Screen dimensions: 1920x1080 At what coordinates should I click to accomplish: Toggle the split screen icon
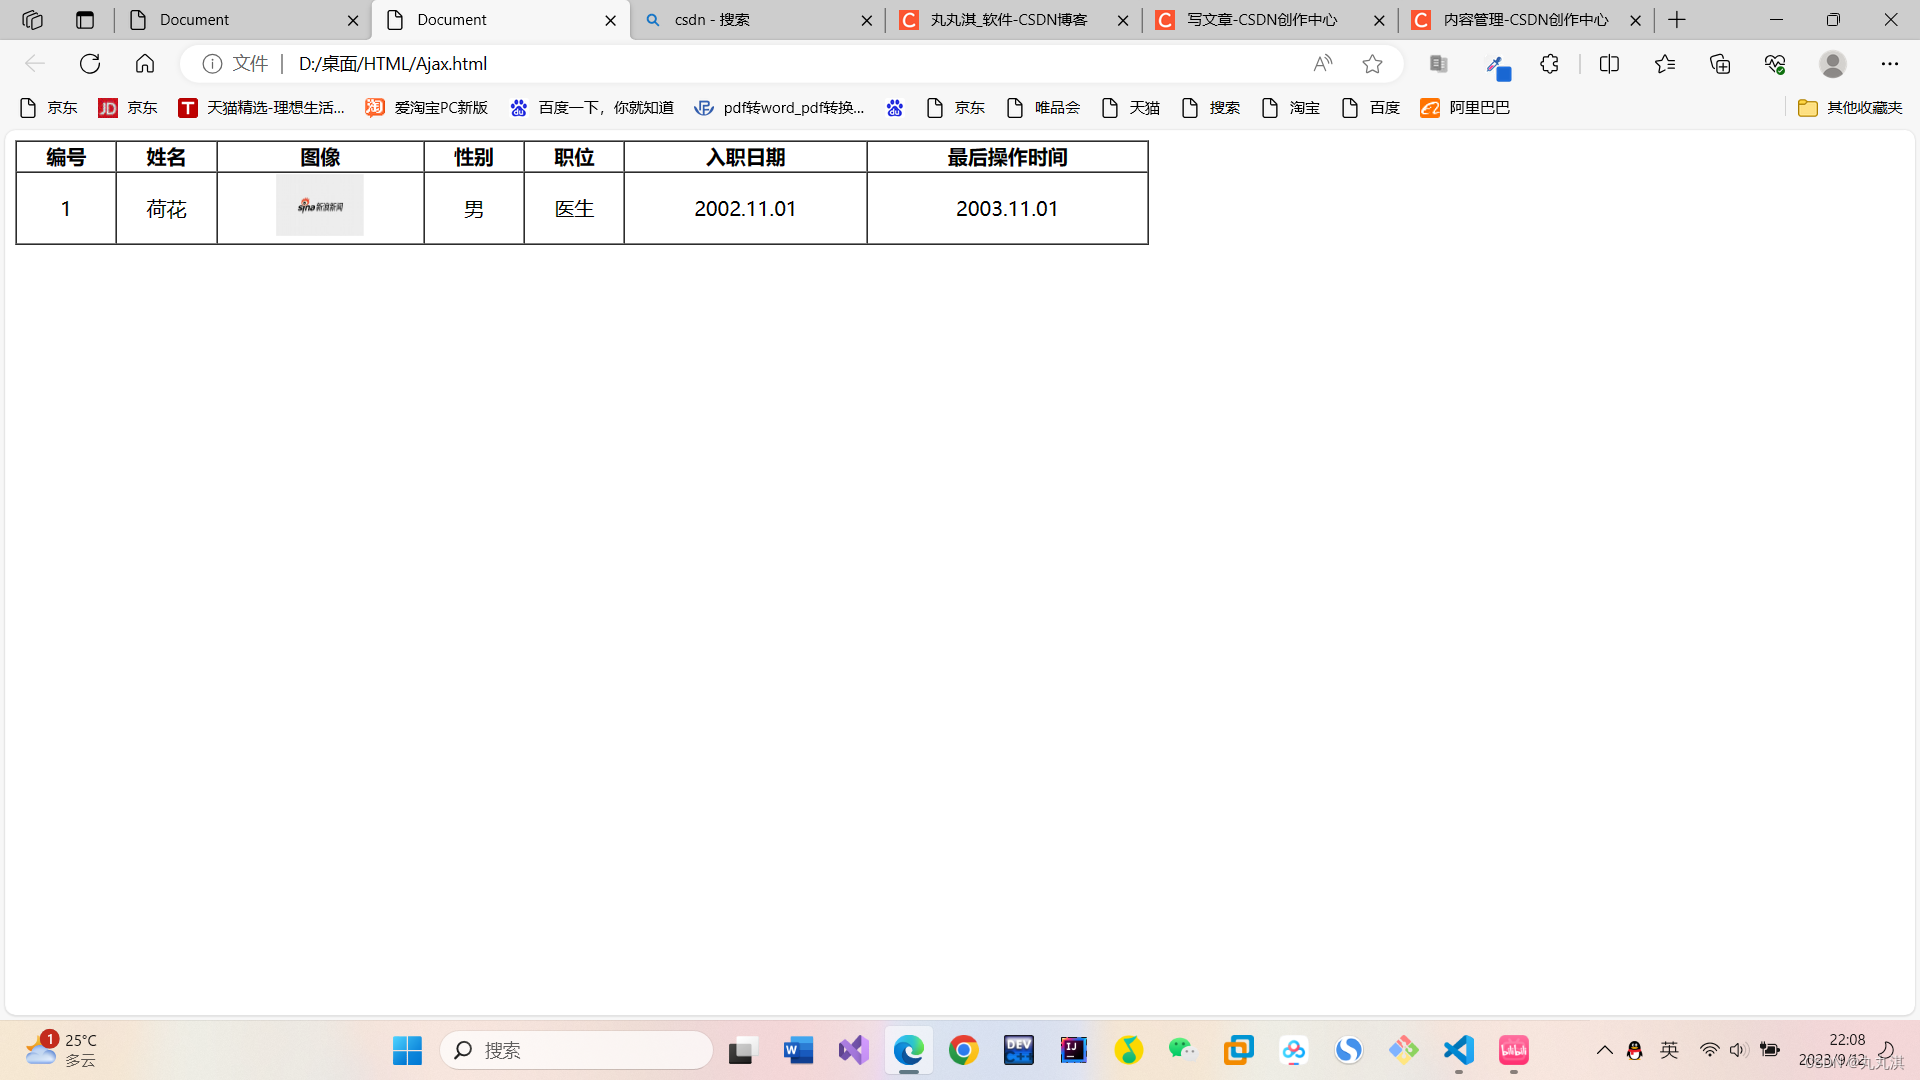(1609, 64)
